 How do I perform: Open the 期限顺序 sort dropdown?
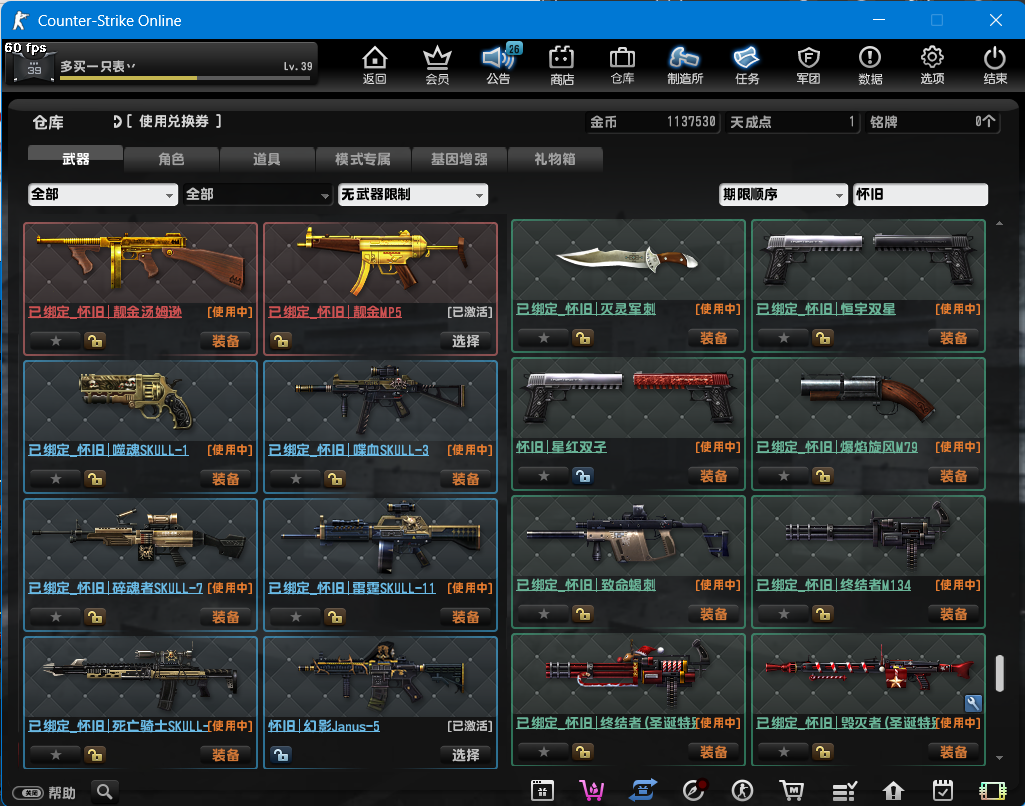pyautogui.click(x=783, y=194)
